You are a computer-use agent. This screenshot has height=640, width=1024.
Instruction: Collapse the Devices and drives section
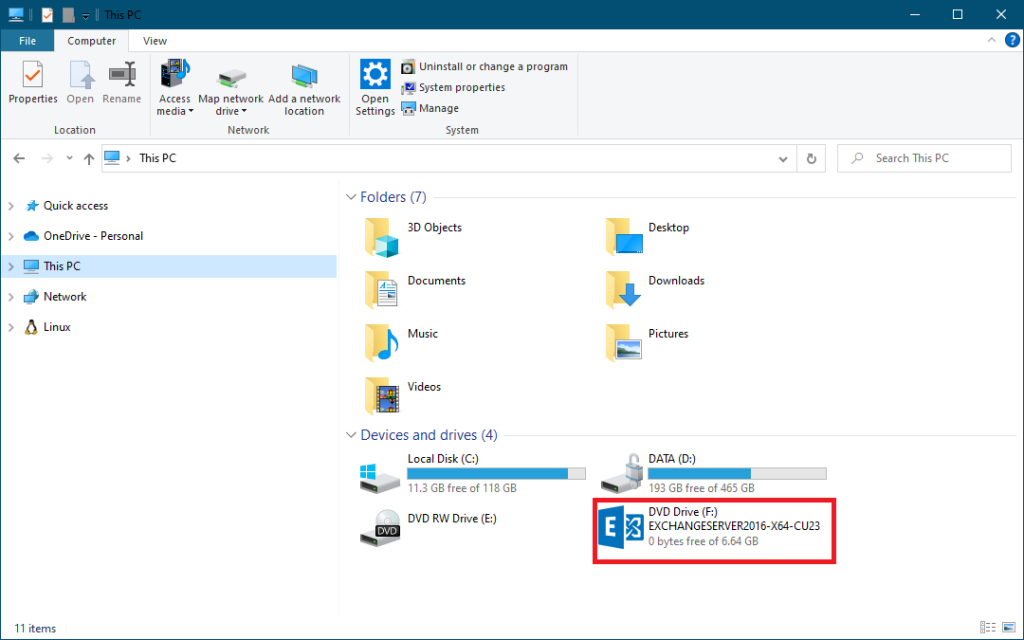(x=351, y=435)
